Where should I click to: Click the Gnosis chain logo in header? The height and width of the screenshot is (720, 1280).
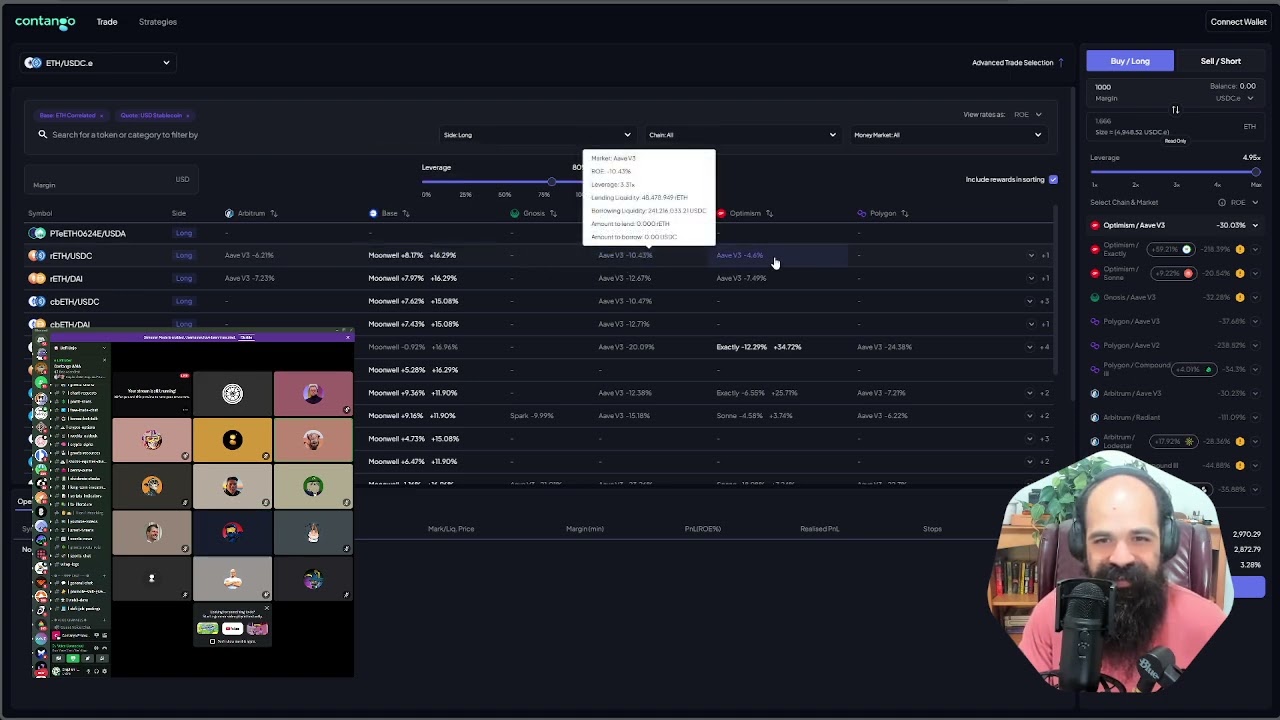[515, 213]
